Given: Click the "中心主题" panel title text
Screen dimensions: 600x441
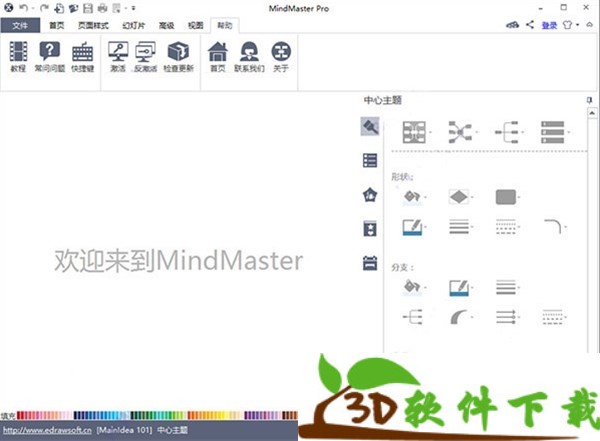Looking at the screenshot, I should (x=382, y=100).
